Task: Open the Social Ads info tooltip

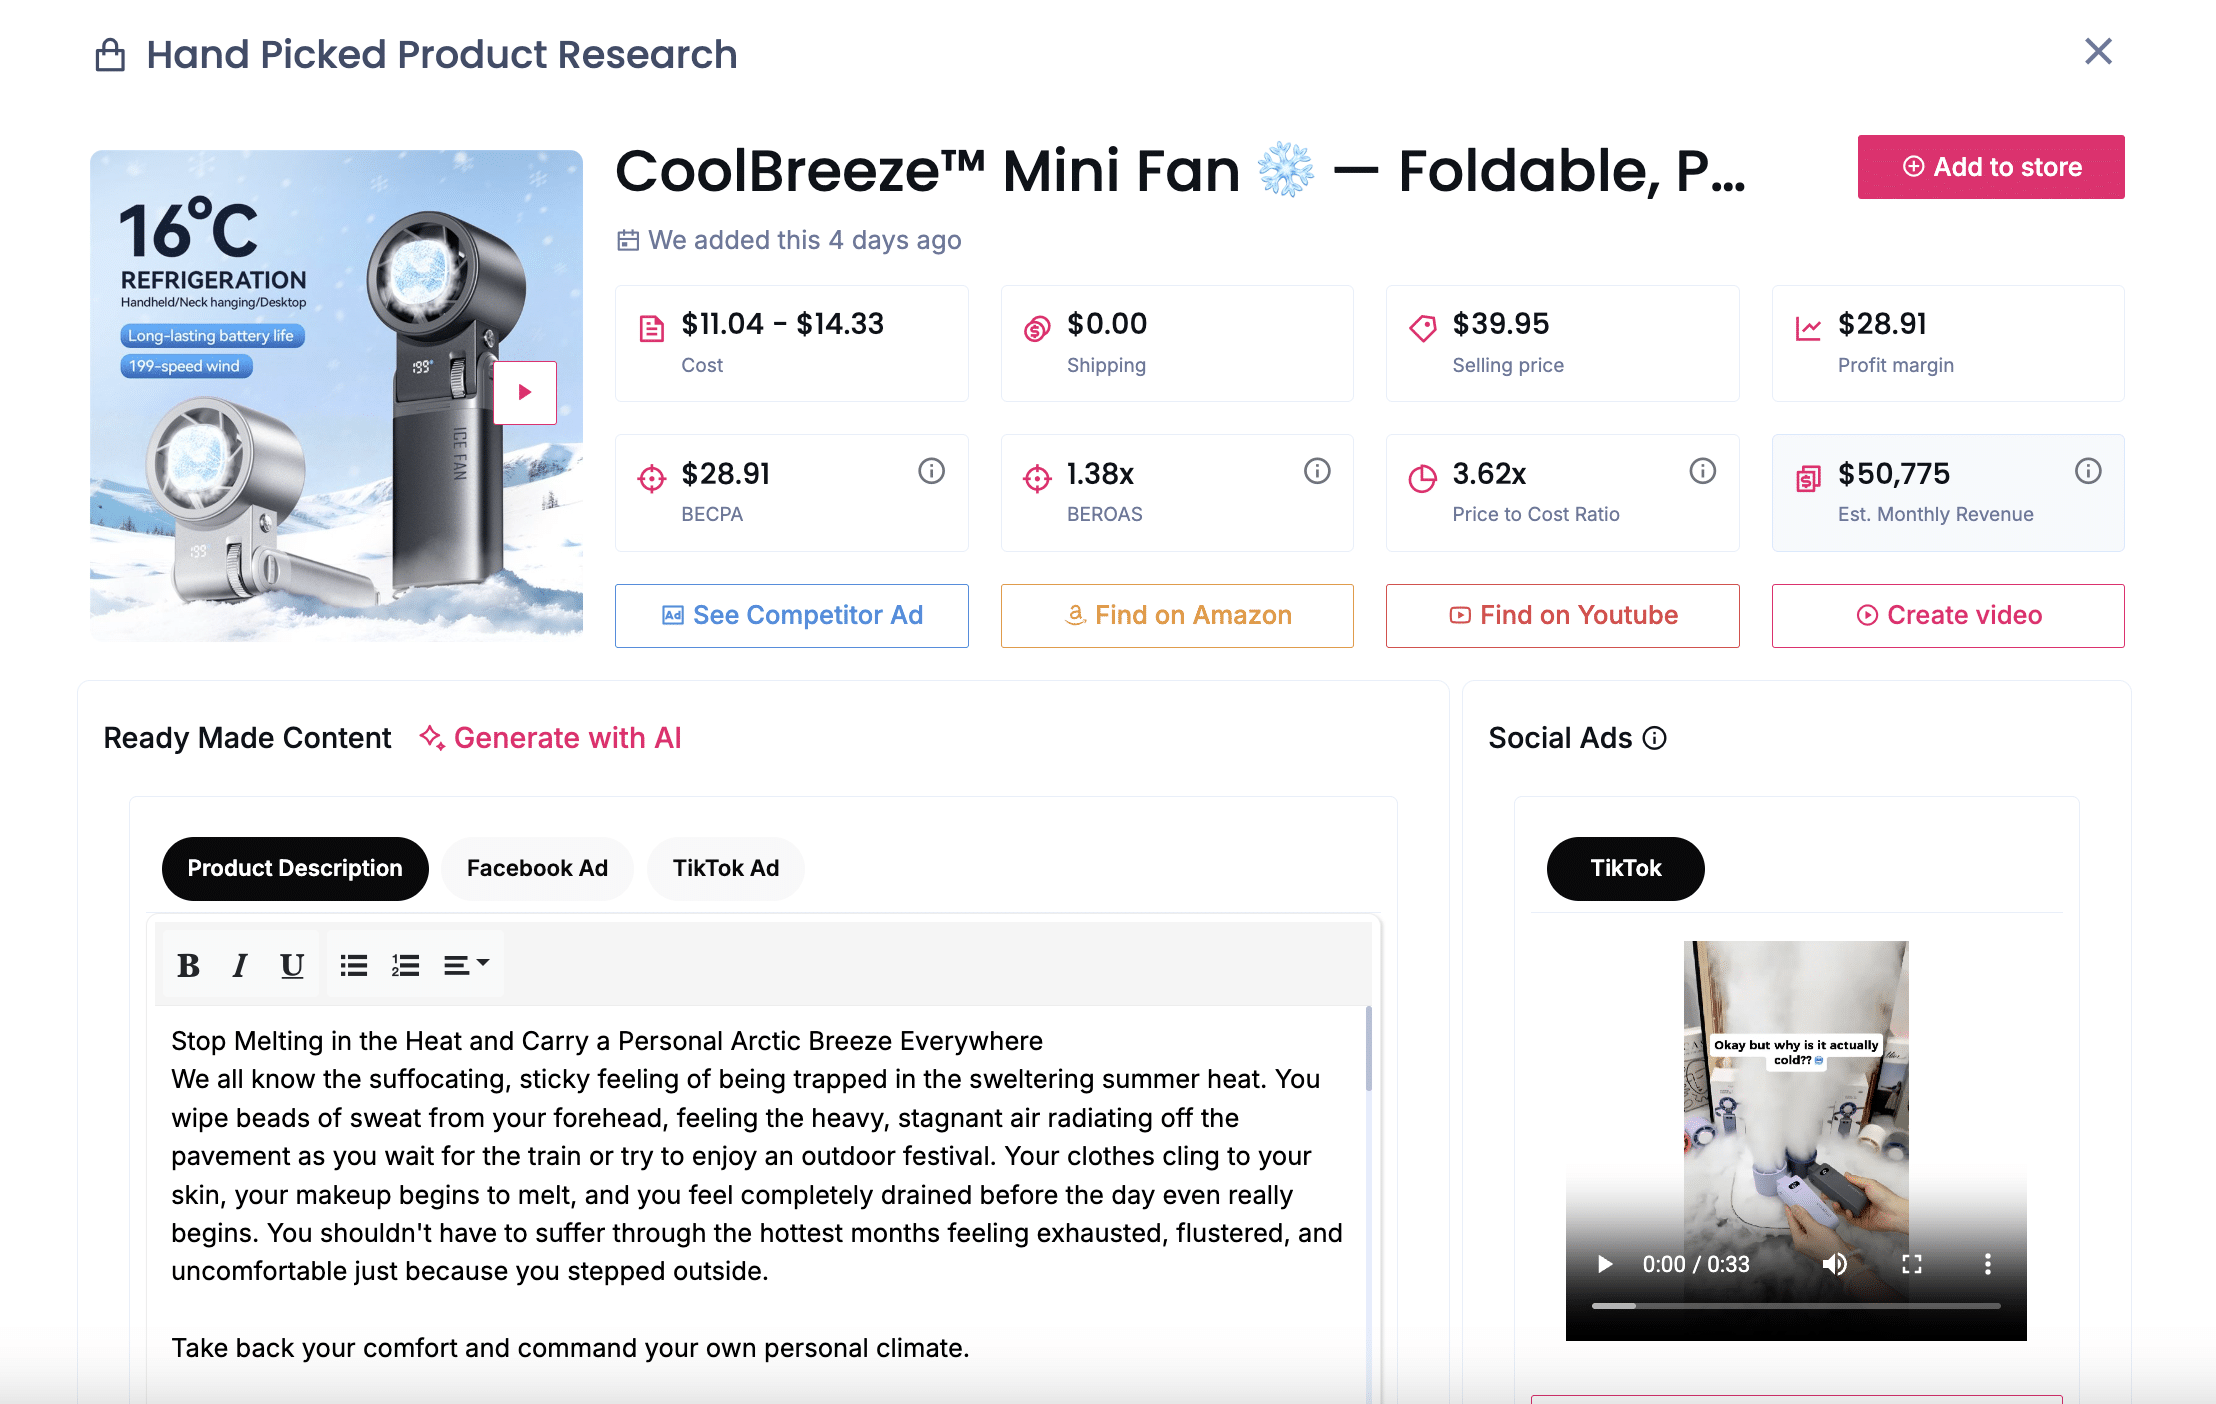Action: click(x=1655, y=738)
